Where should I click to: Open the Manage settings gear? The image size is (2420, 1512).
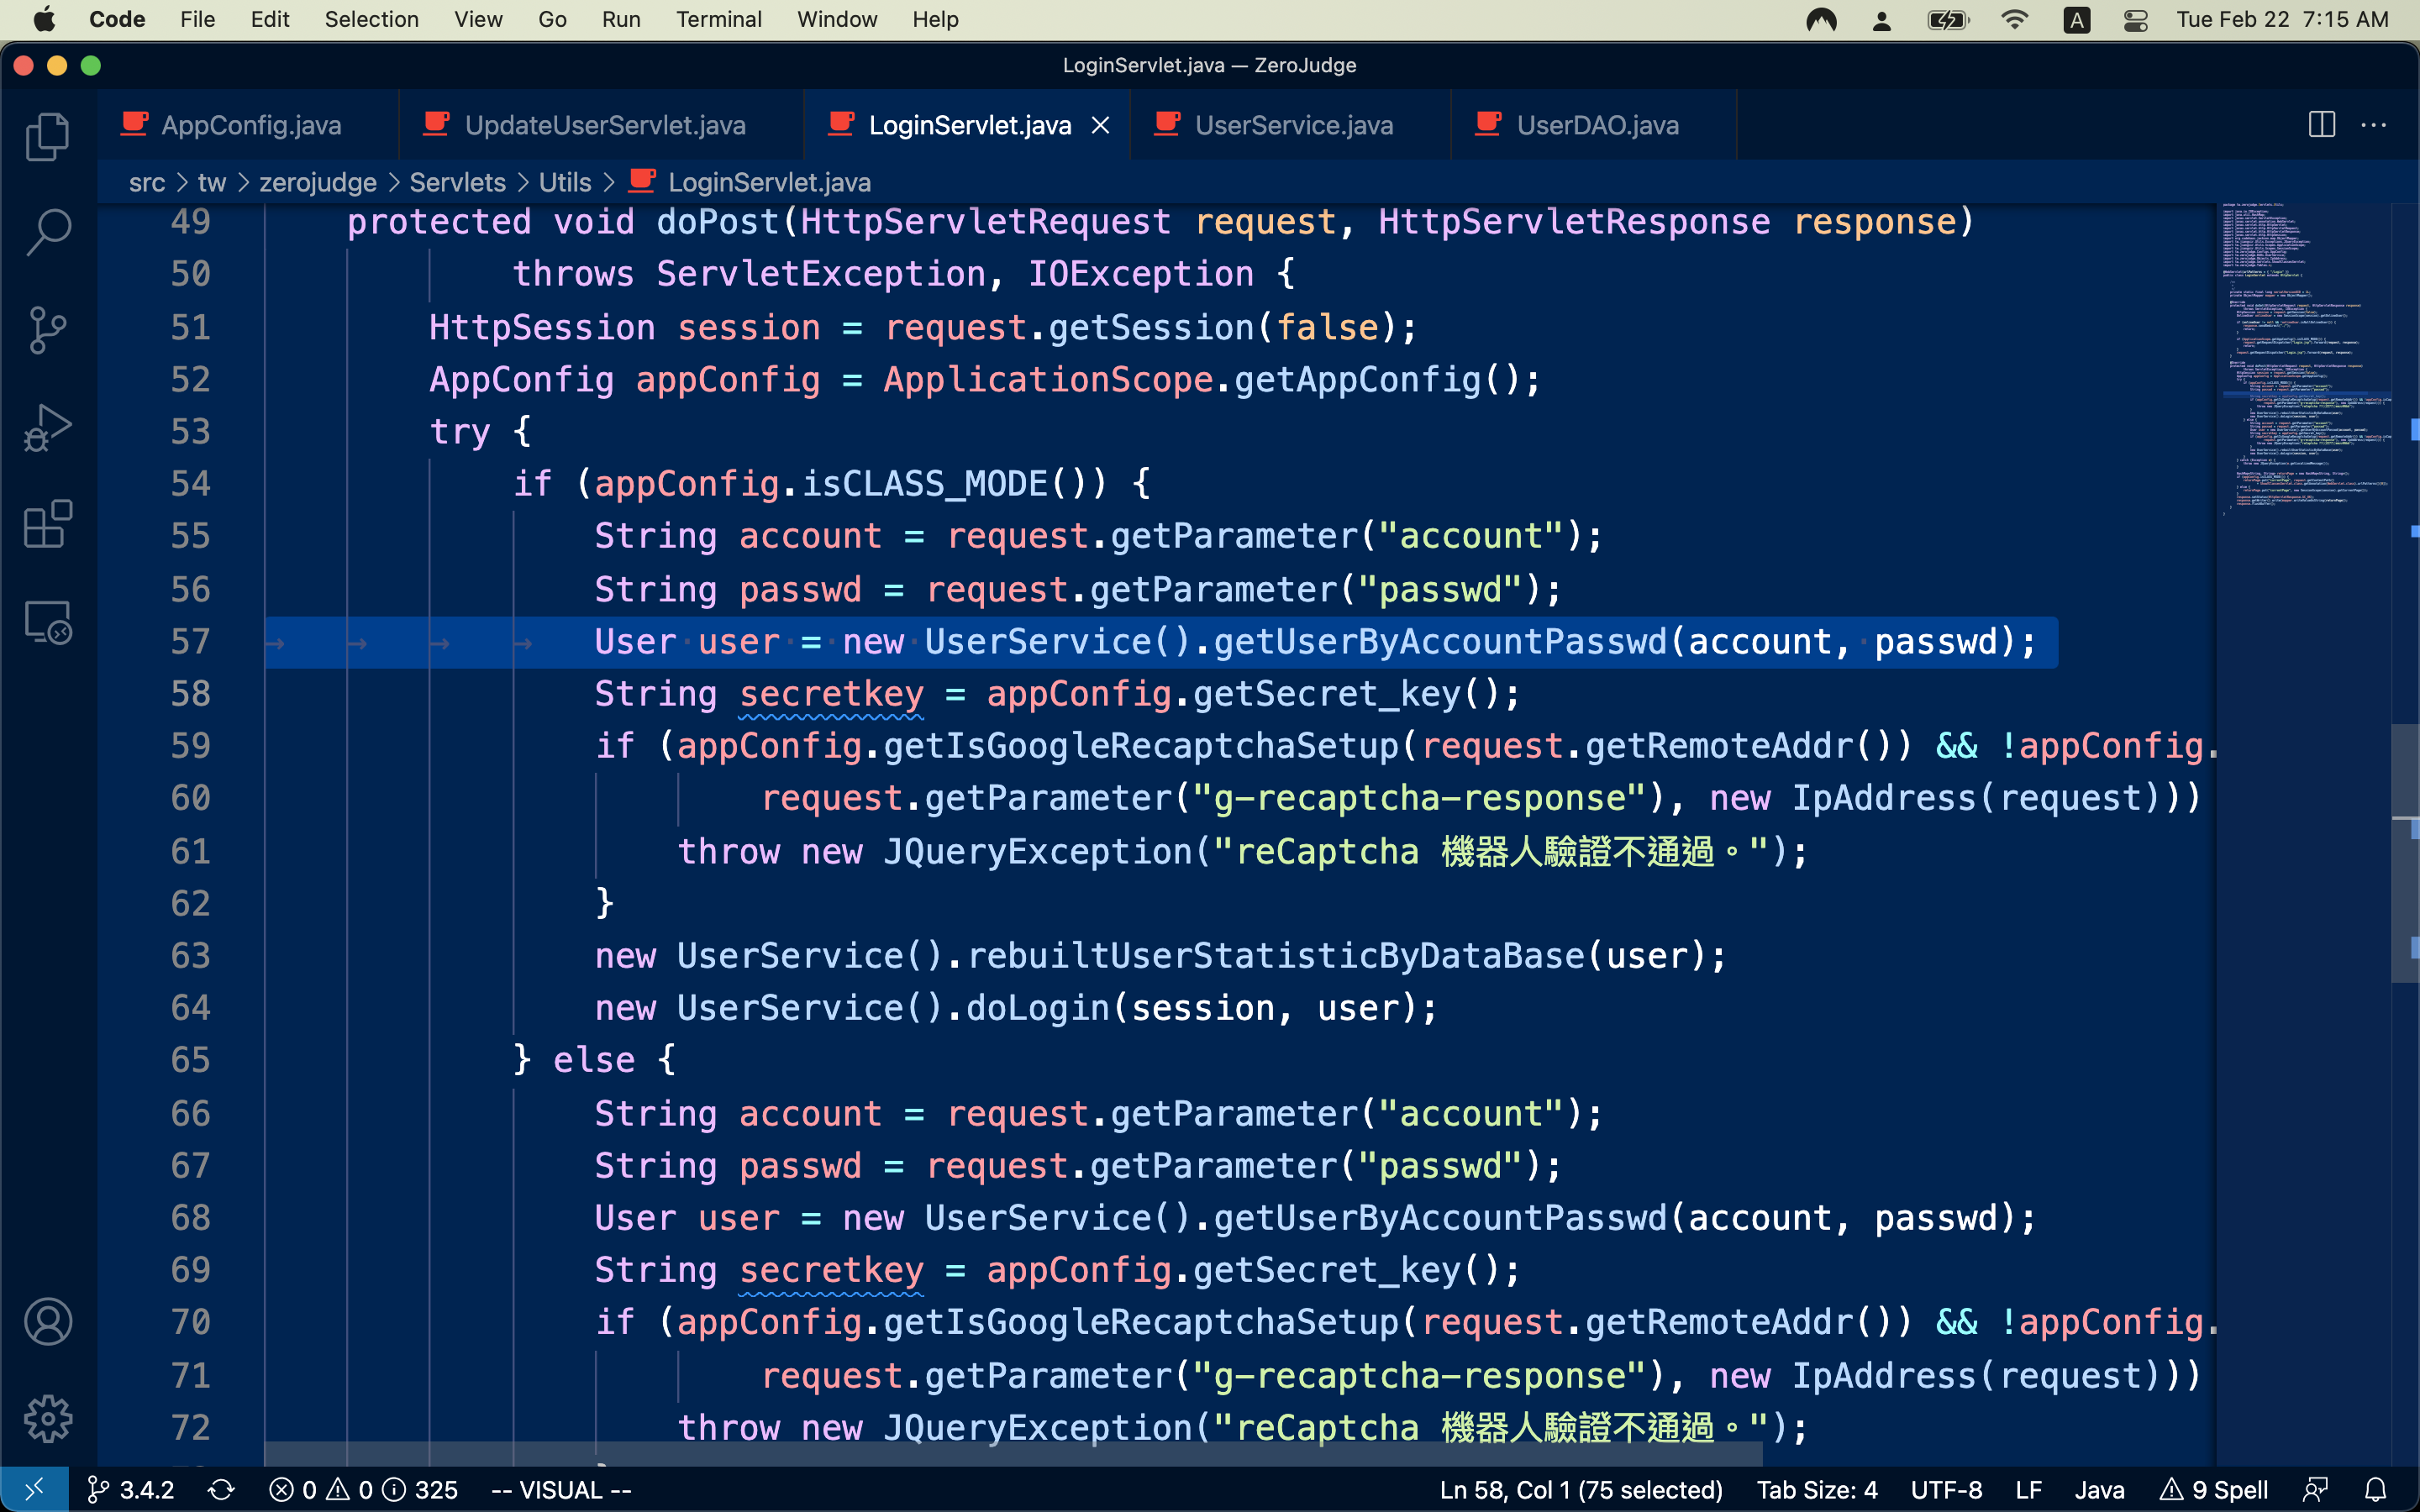point(47,1419)
